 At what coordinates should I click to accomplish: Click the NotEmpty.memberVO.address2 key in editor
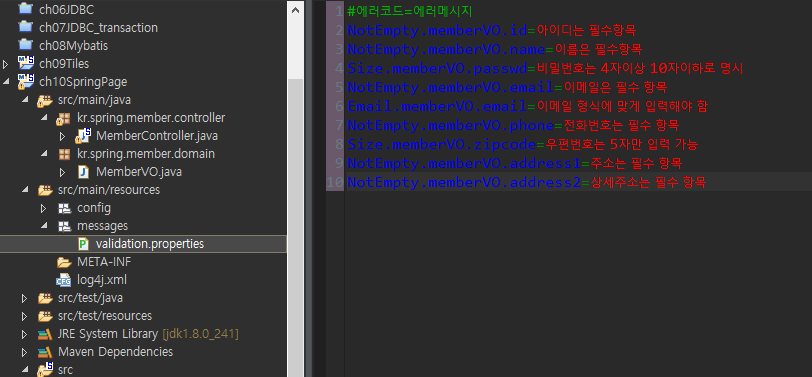point(463,182)
